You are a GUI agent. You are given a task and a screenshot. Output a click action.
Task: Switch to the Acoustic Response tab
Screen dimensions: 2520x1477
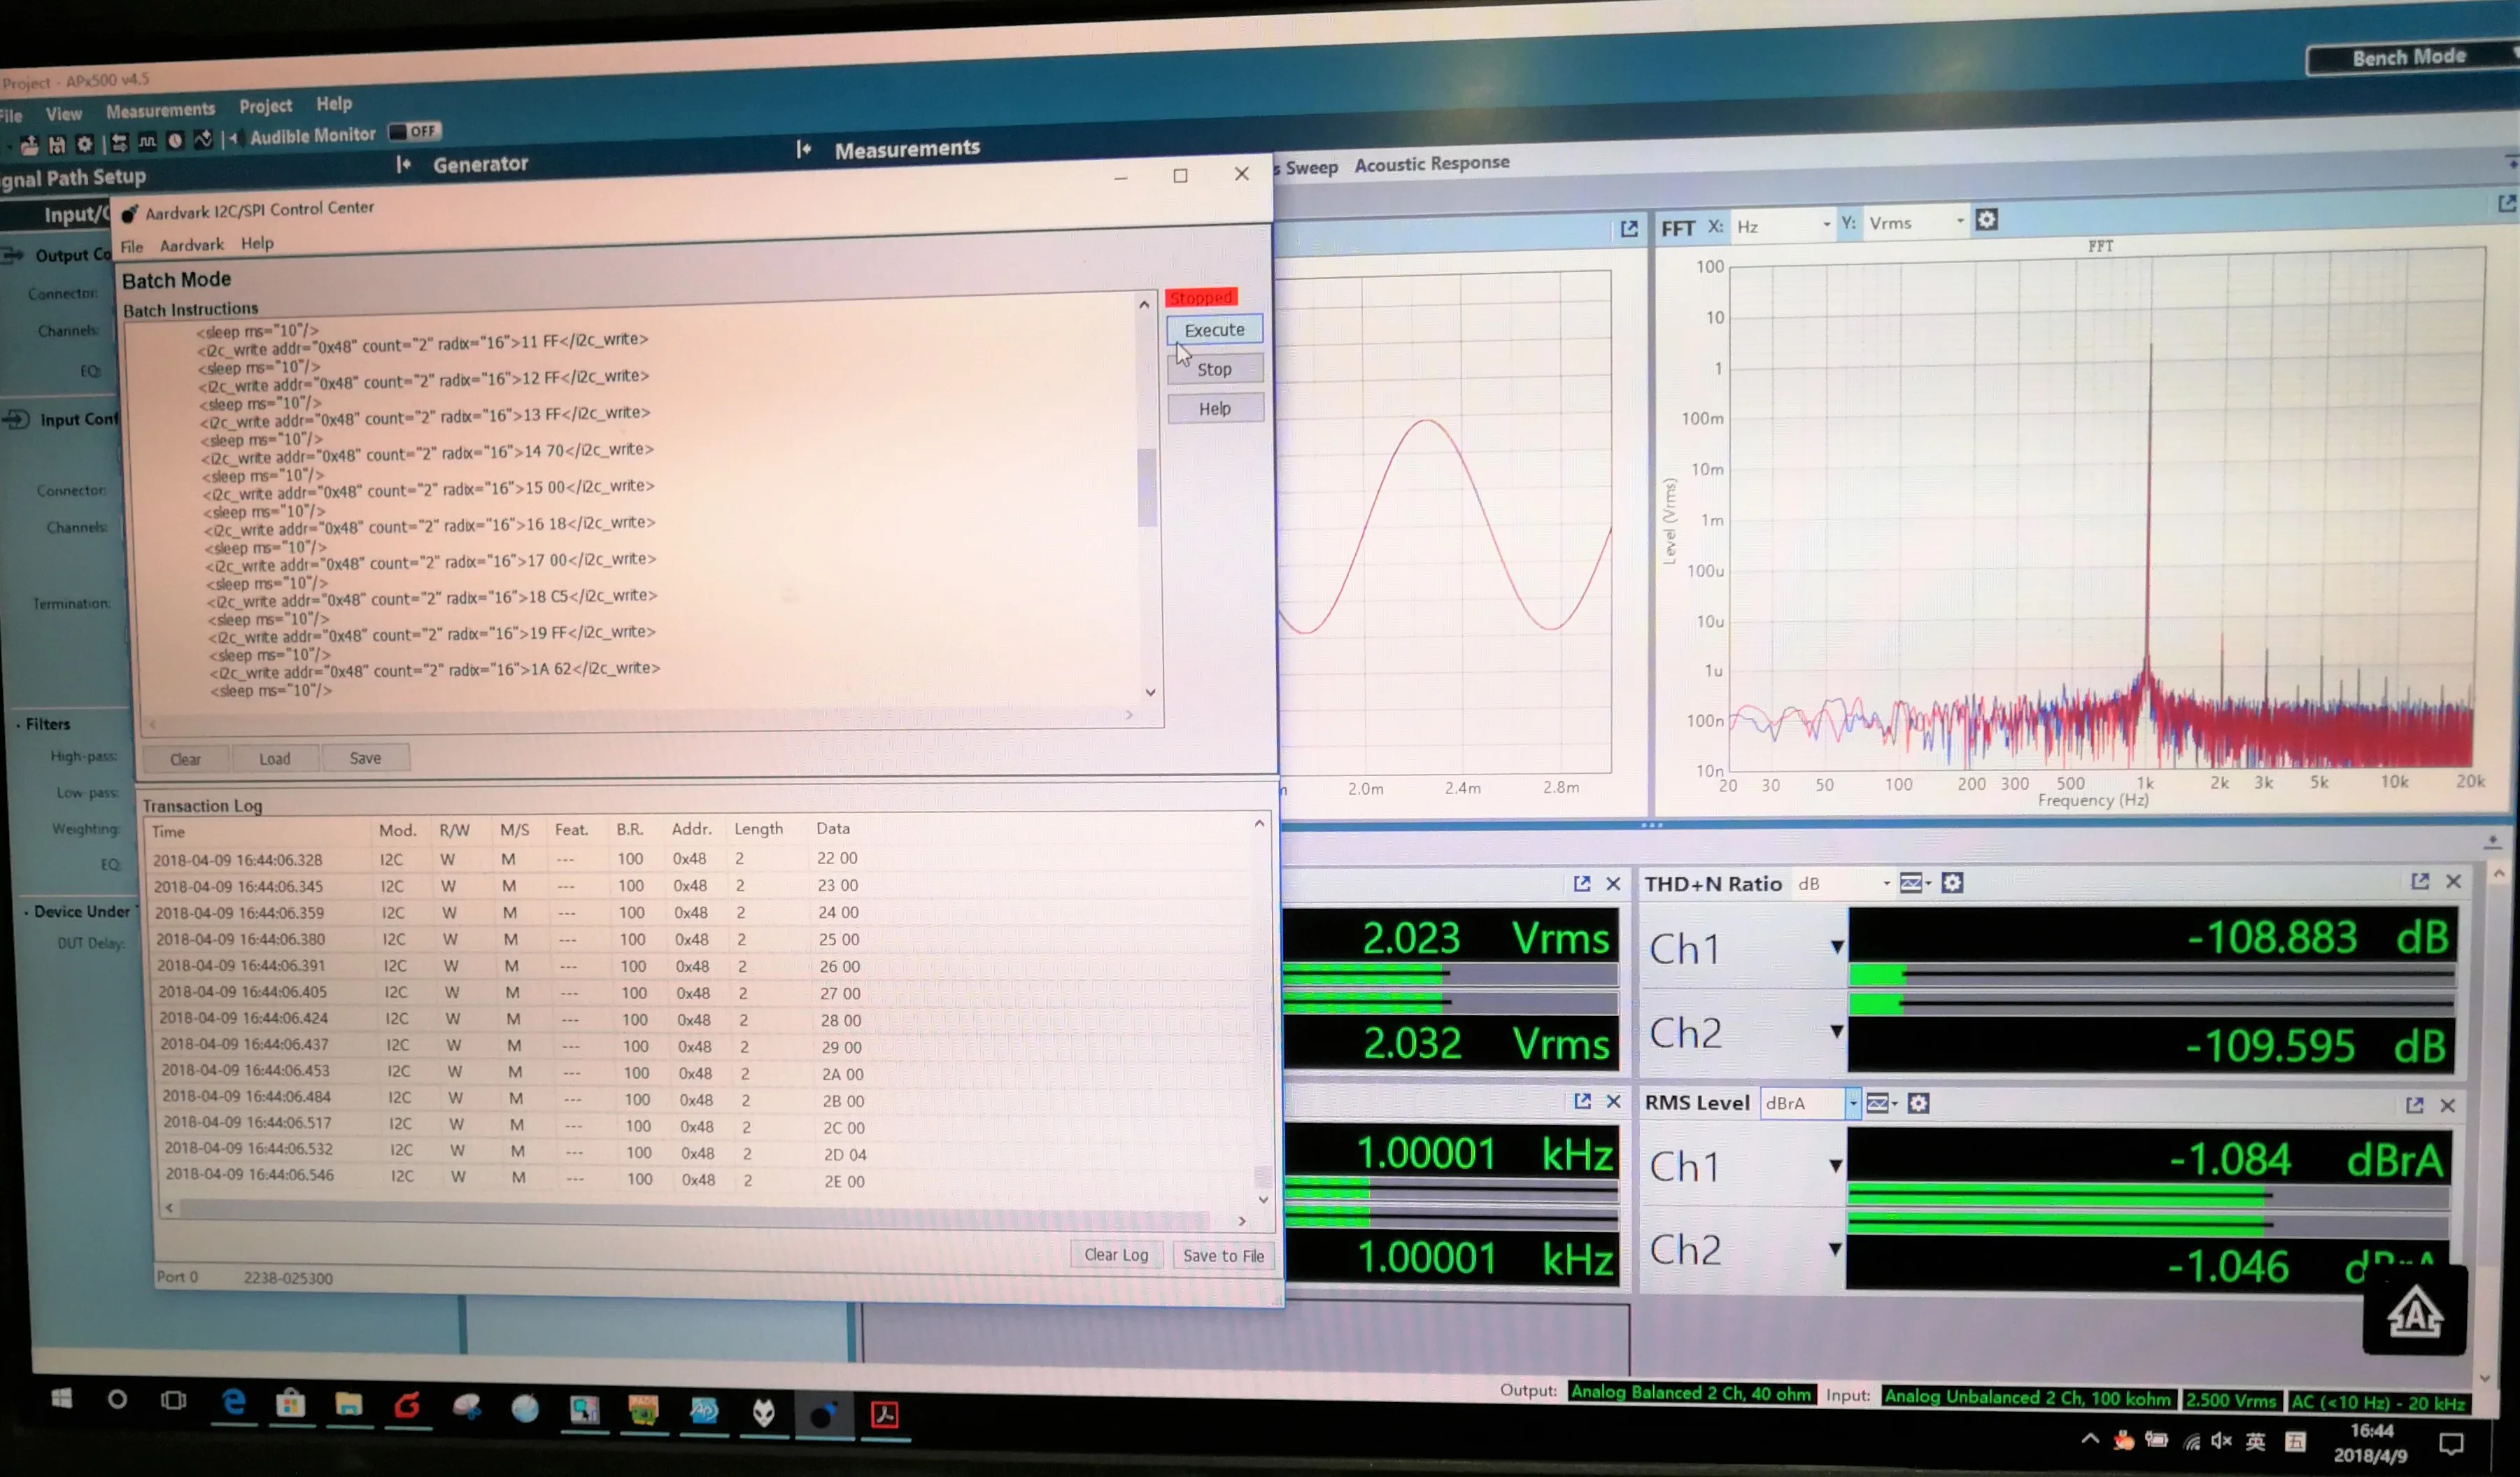(x=1431, y=163)
